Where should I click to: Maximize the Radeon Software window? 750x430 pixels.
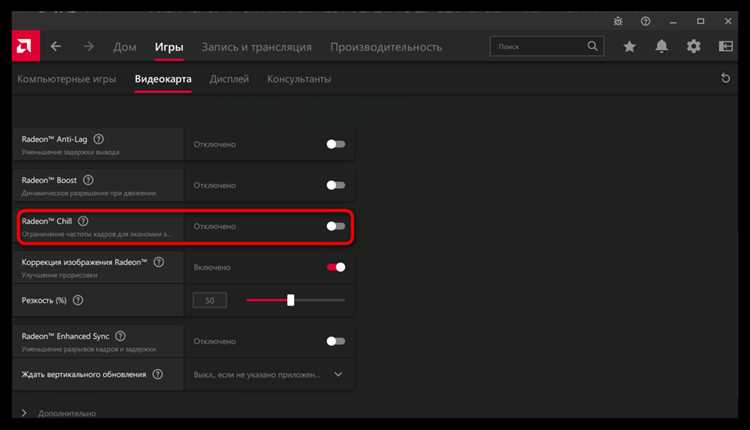pyautogui.click(x=700, y=21)
